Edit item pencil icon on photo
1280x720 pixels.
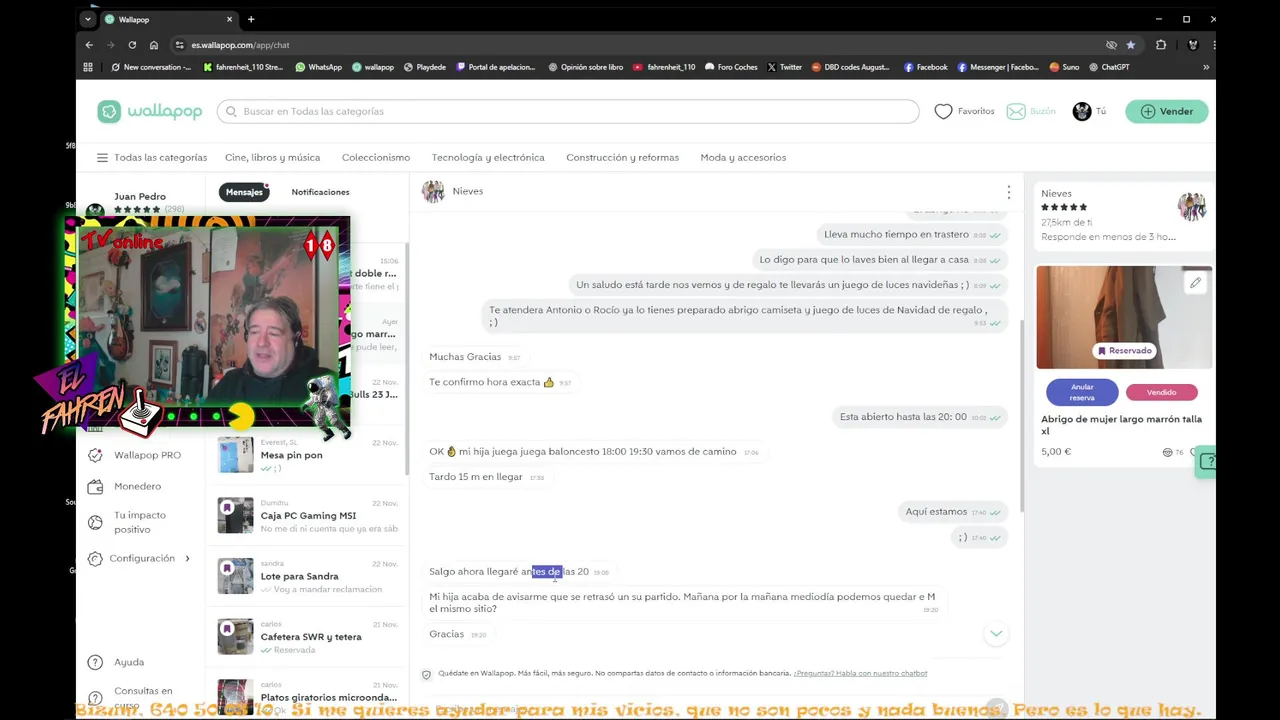(1195, 283)
